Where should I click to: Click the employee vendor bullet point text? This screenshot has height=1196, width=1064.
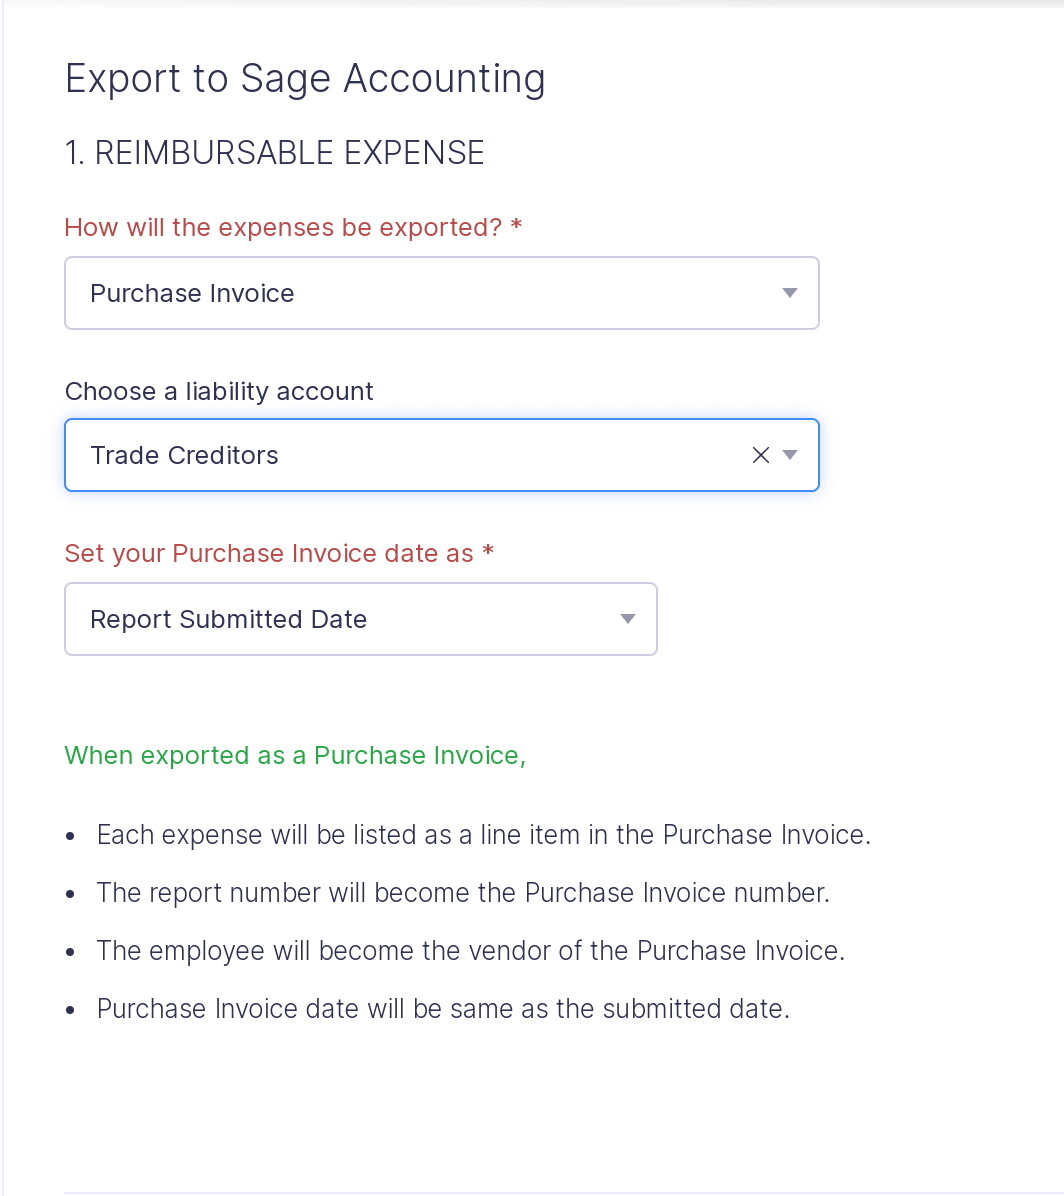point(471,950)
